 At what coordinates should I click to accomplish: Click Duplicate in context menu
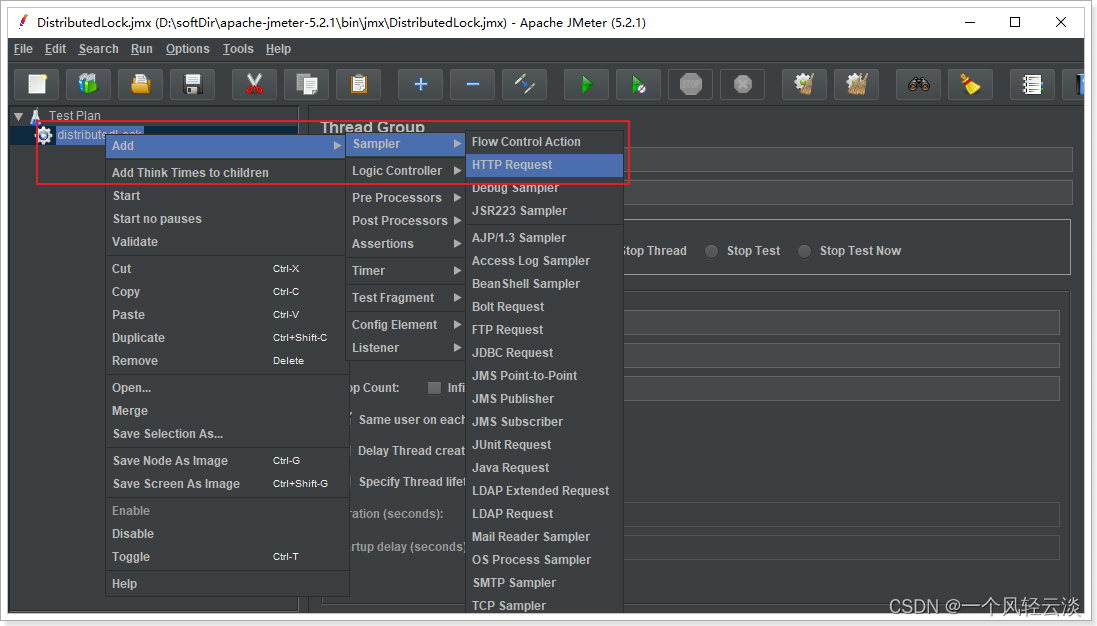click(225, 338)
